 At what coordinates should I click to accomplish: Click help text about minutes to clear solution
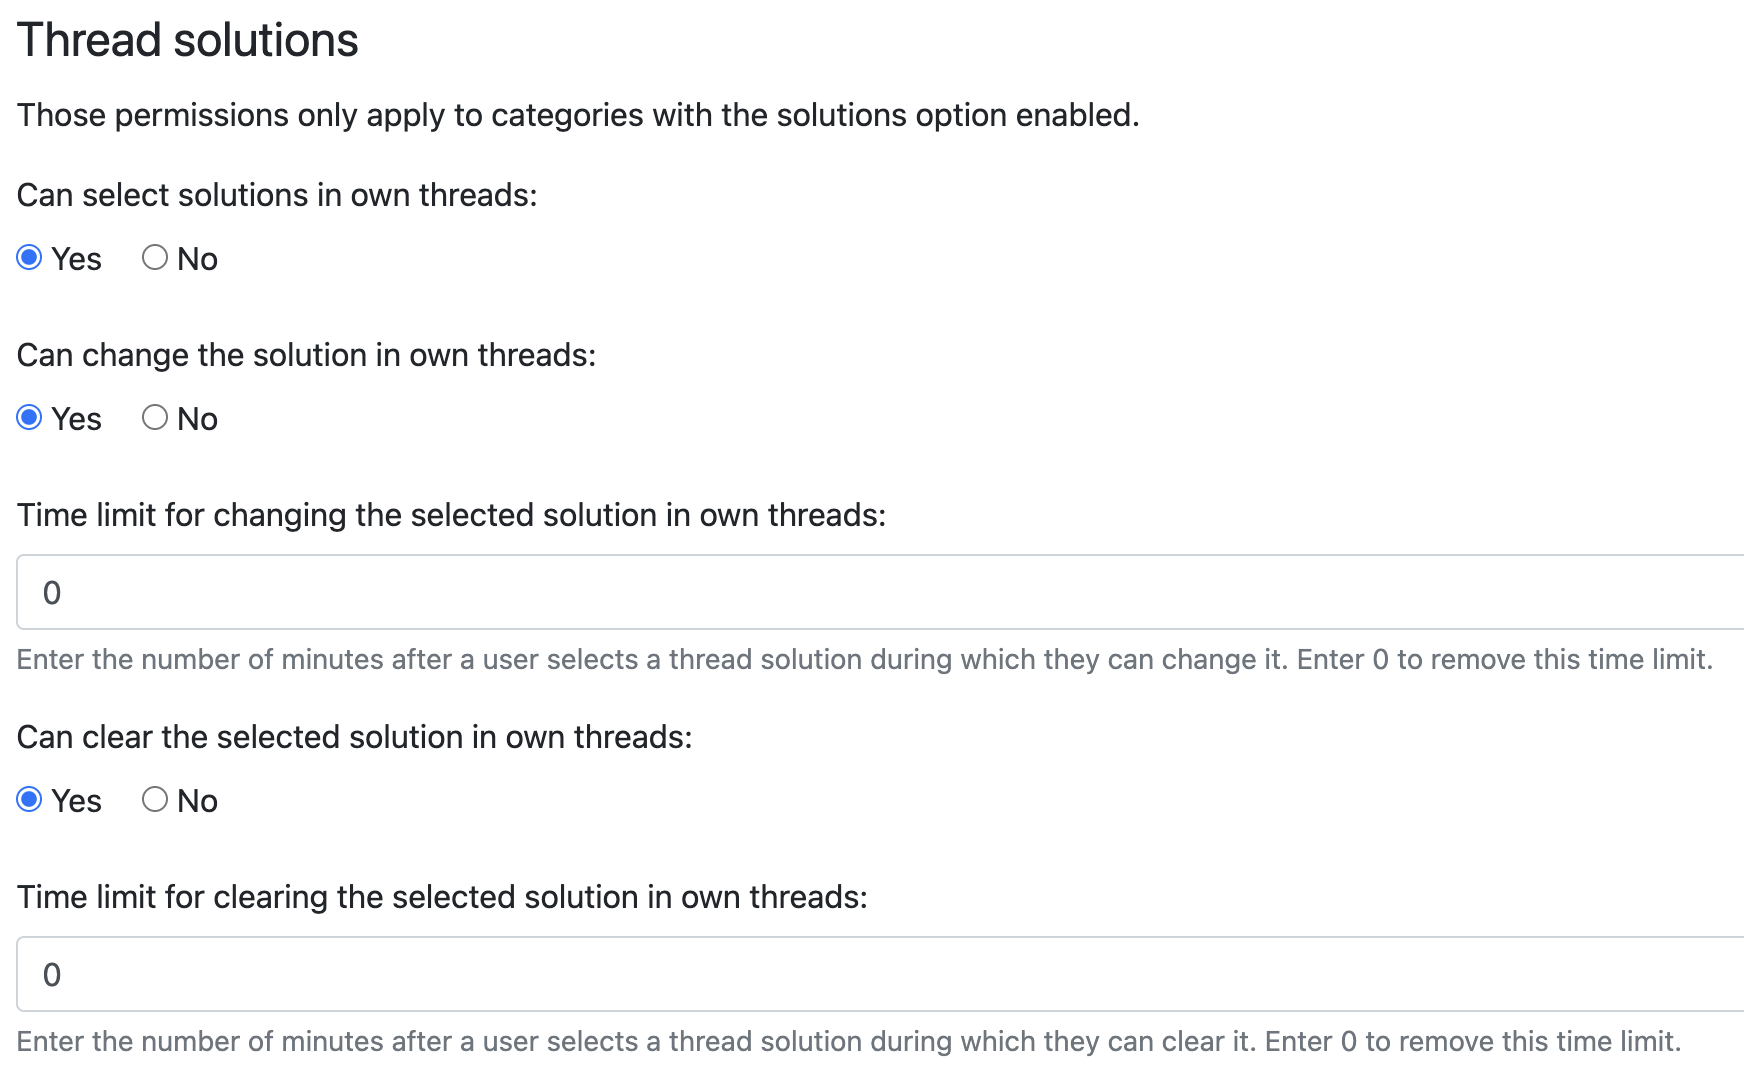[x=848, y=1042]
